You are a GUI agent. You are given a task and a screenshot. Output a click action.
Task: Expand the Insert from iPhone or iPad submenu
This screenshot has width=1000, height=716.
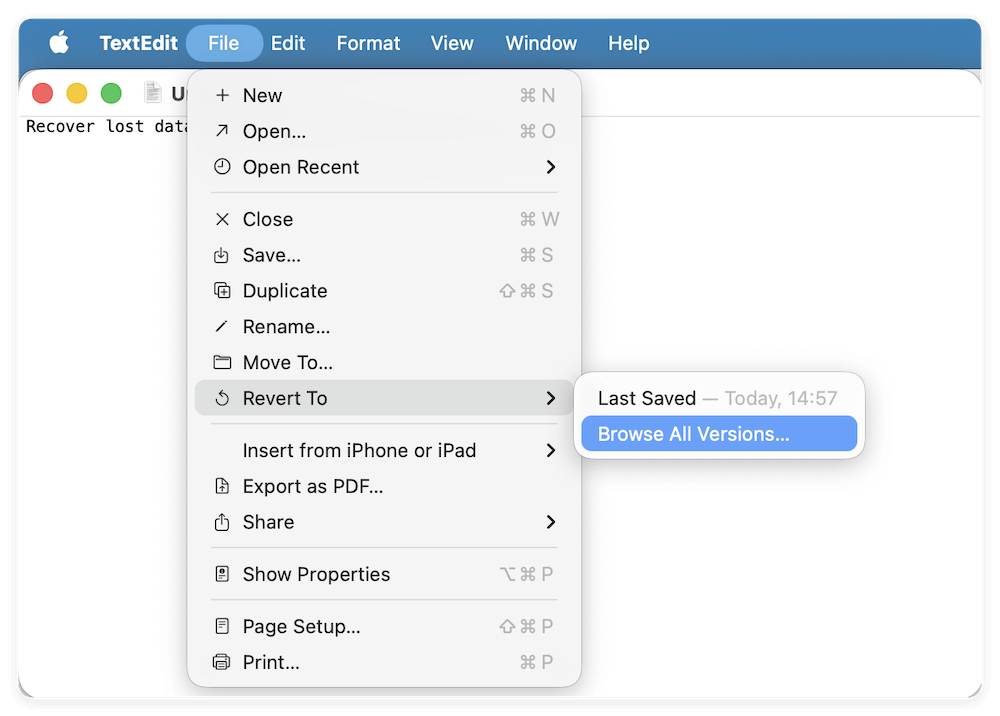551,450
